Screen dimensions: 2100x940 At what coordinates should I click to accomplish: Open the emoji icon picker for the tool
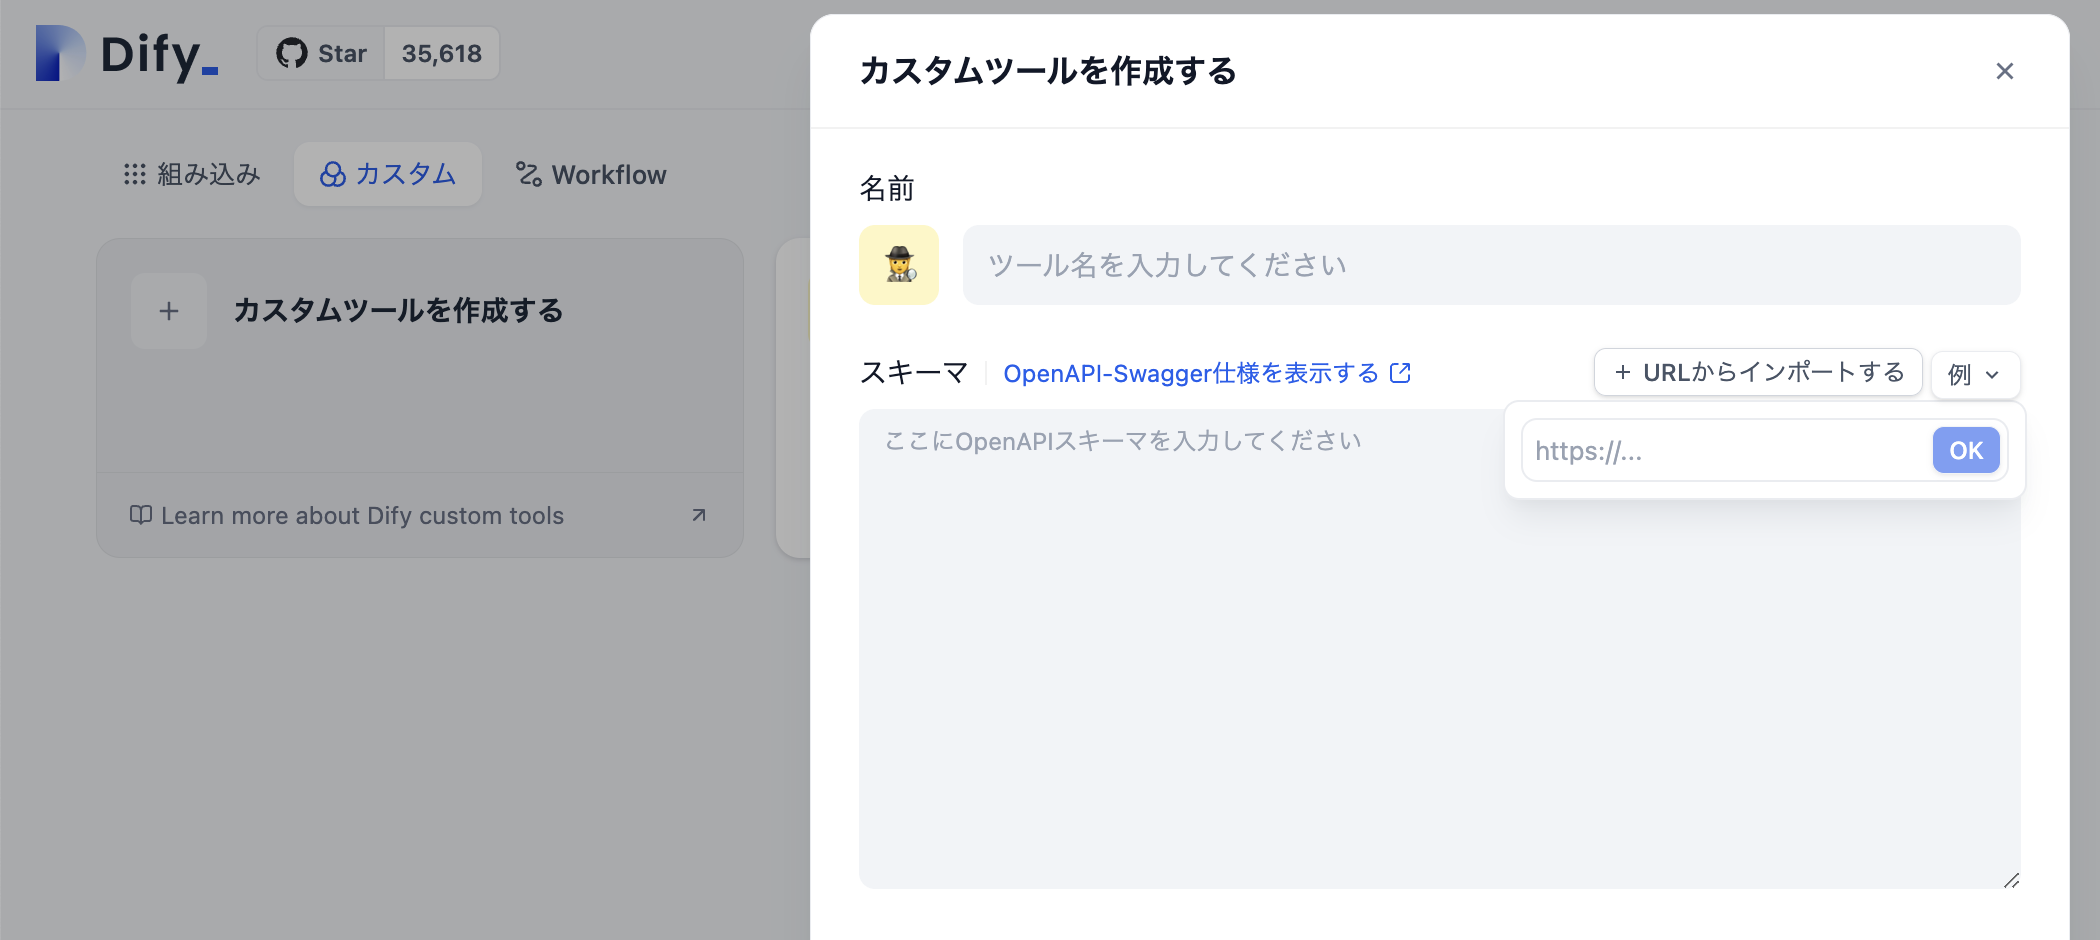898,265
